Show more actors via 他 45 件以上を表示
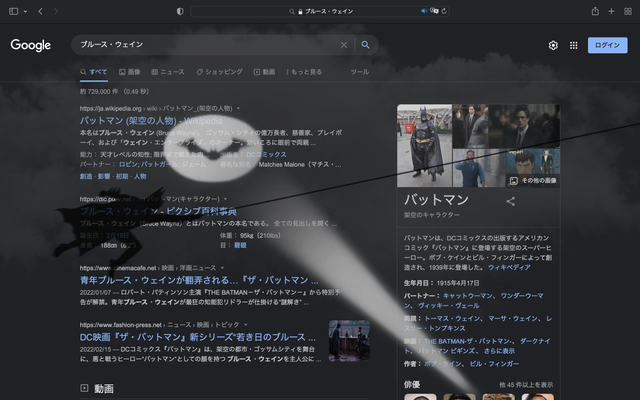Viewport: 640px width, 400px height. click(526, 385)
